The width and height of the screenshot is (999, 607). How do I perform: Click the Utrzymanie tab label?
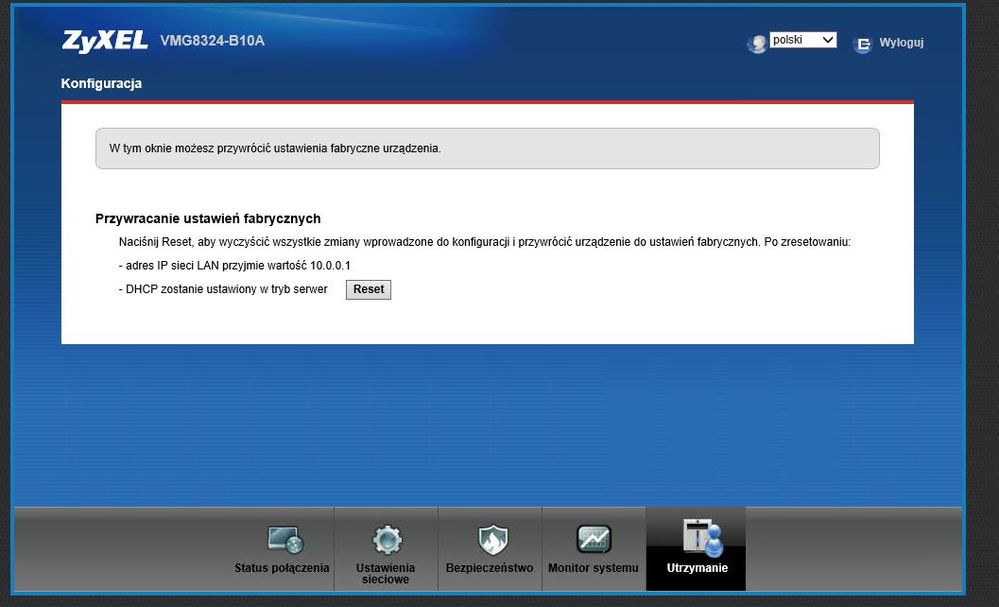coord(697,568)
